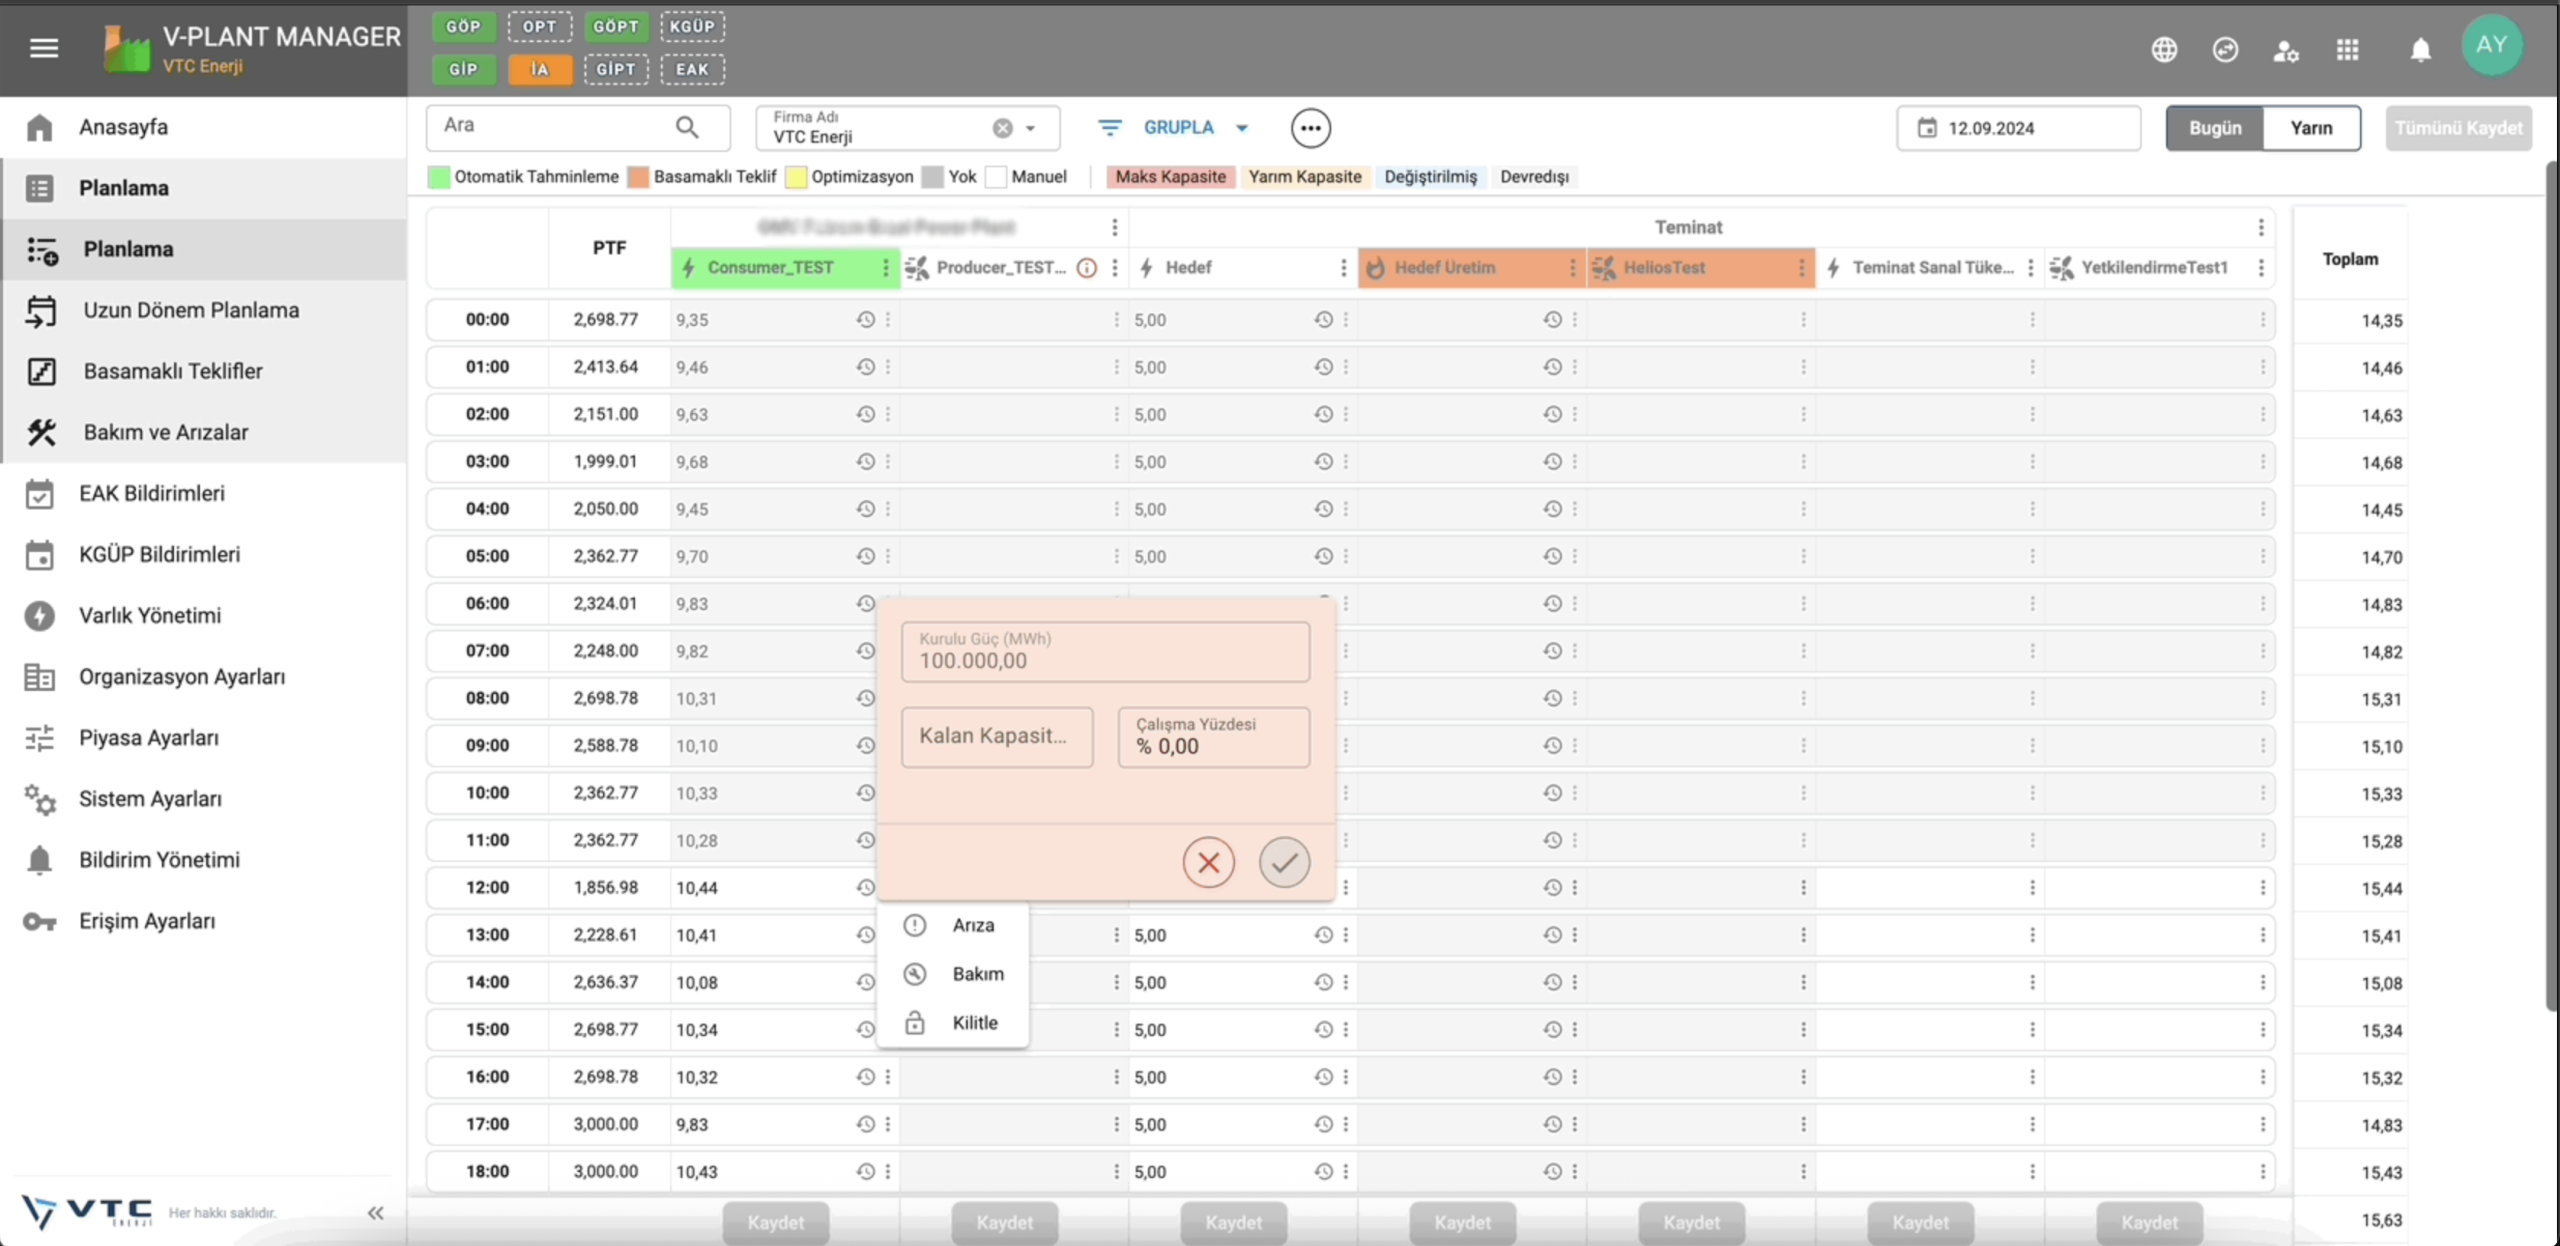The width and height of the screenshot is (2560, 1246).
Task: Collapse the sidebar with the double chevron
Action: (375, 1213)
